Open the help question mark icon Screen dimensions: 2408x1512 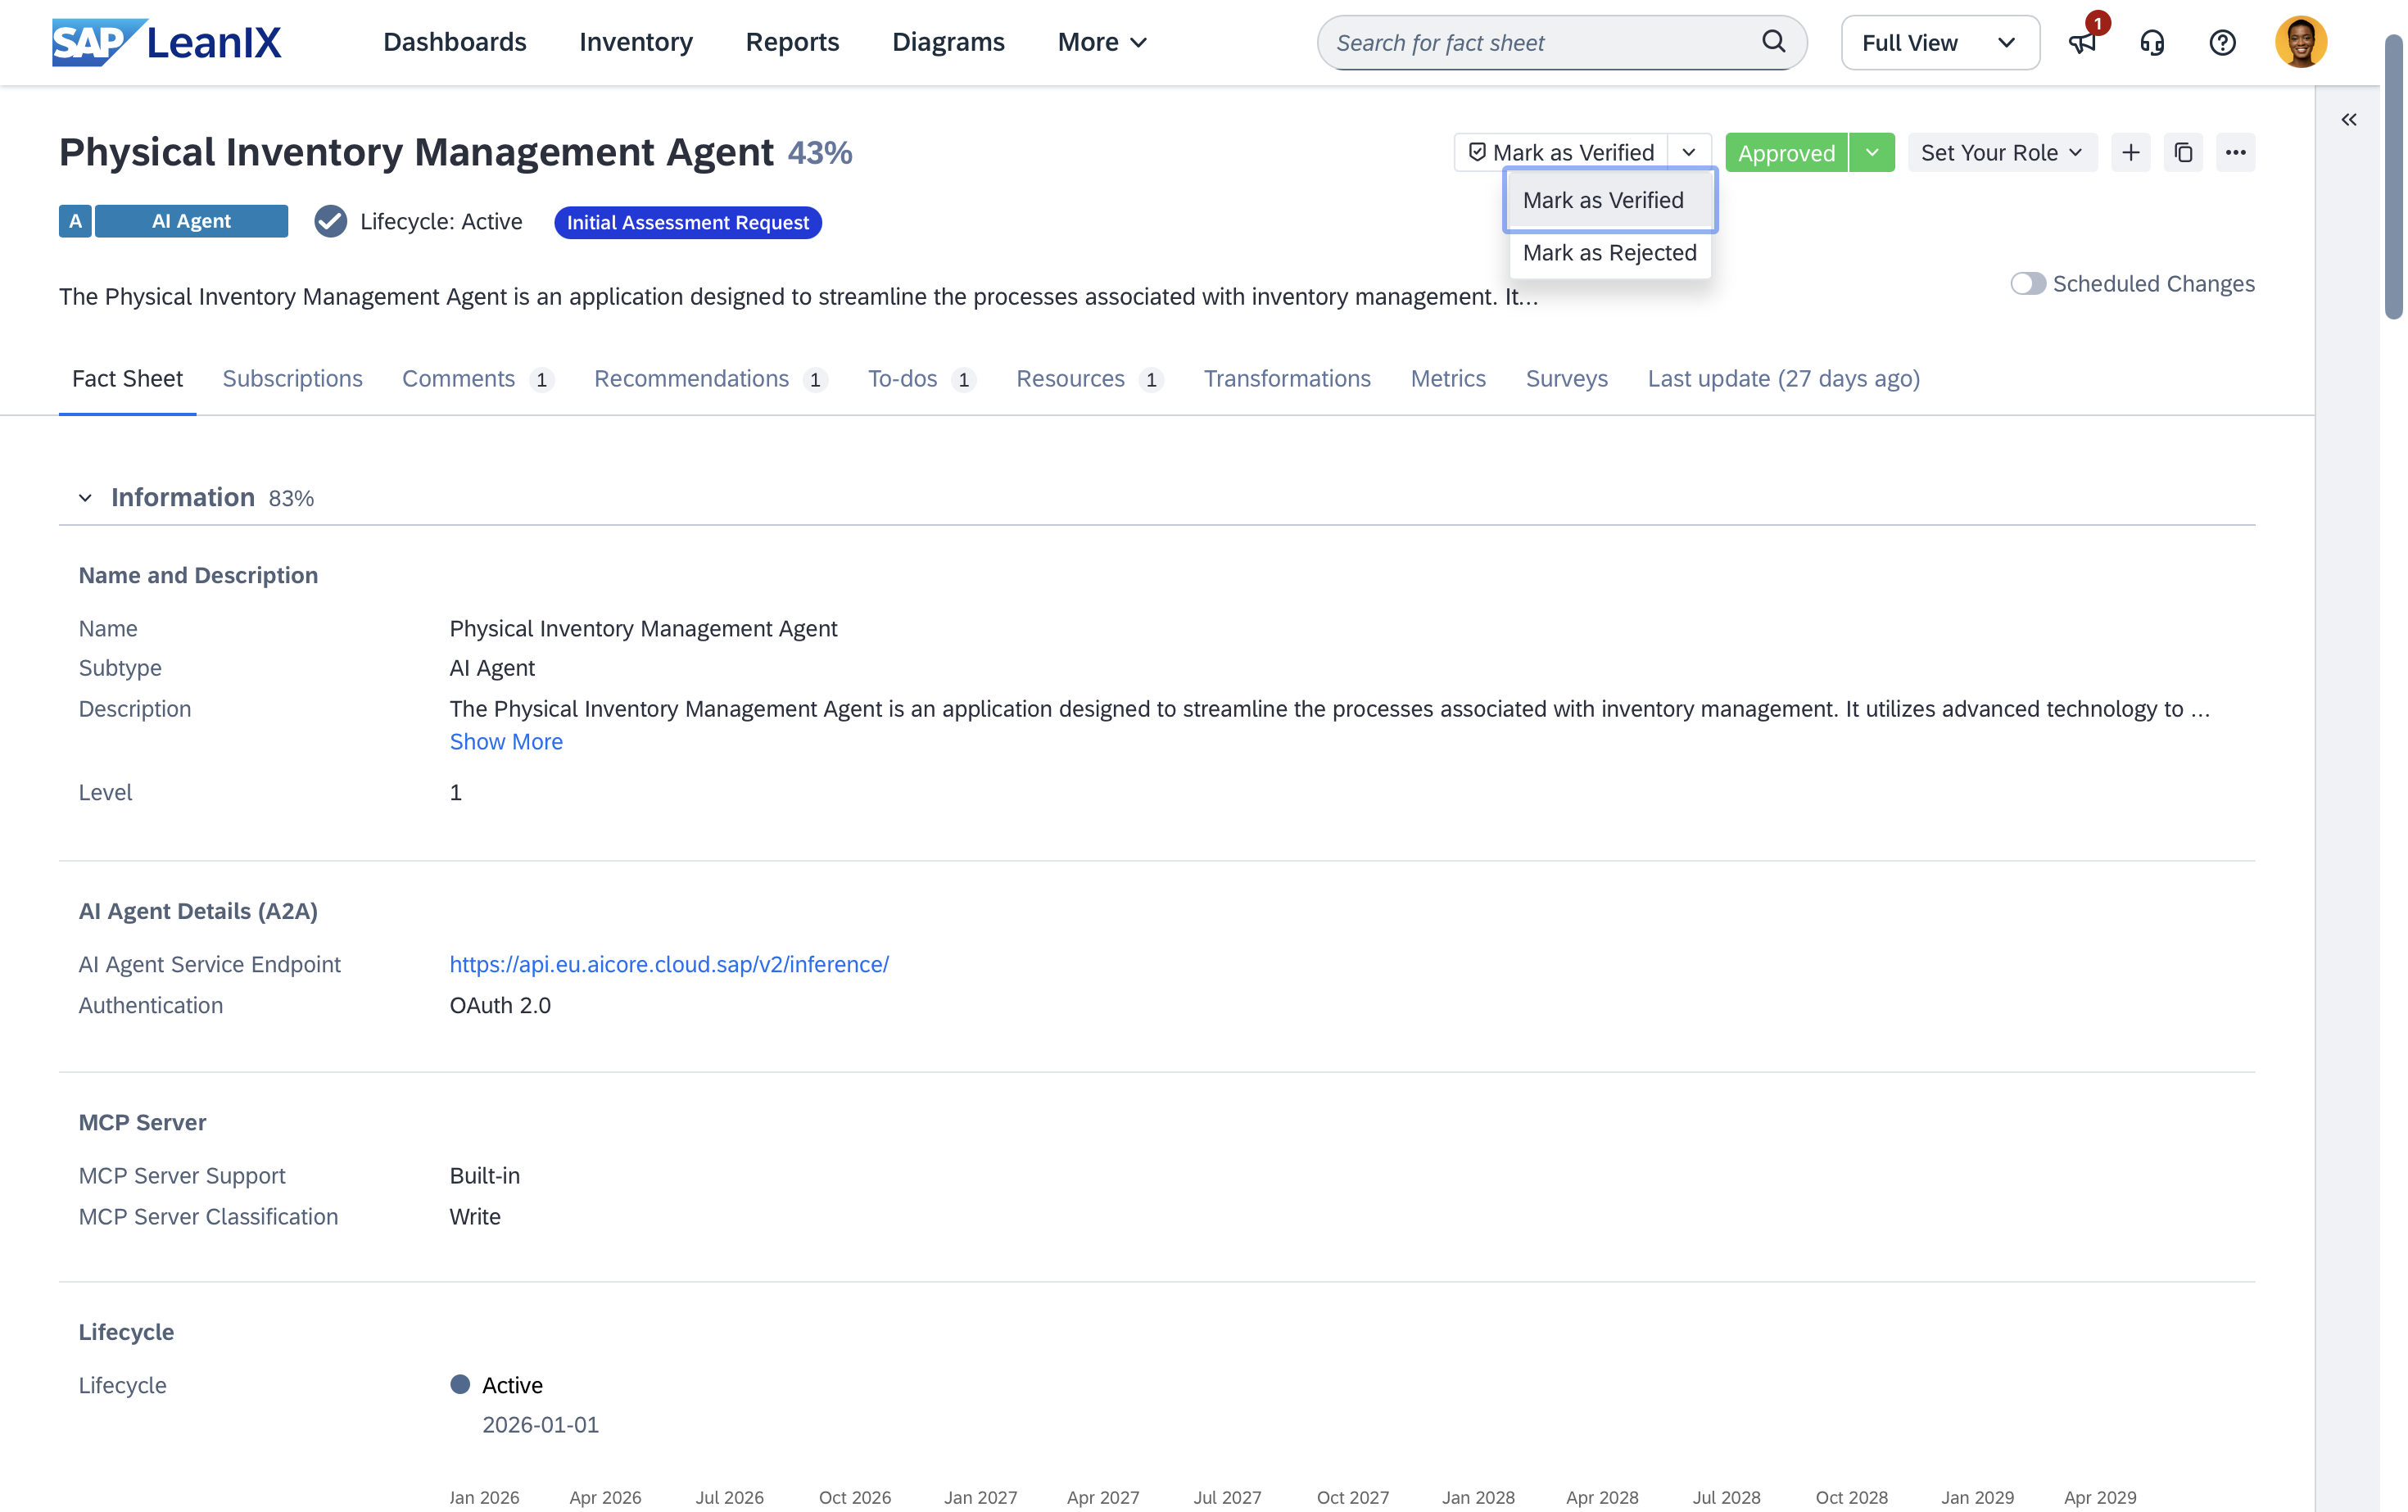pyautogui.click(x=2222, y=43)
